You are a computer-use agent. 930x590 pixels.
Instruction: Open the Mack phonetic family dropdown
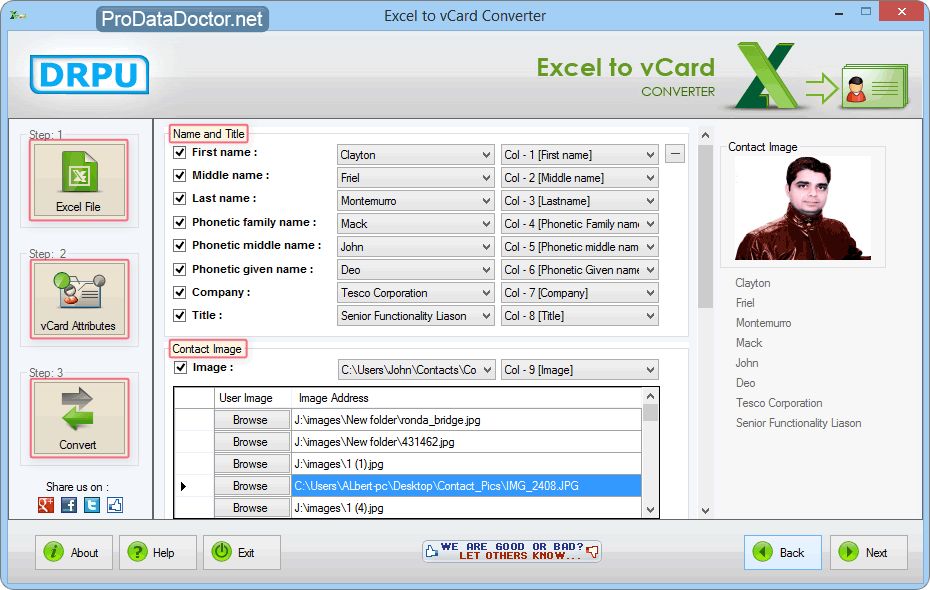click(415, 224)
